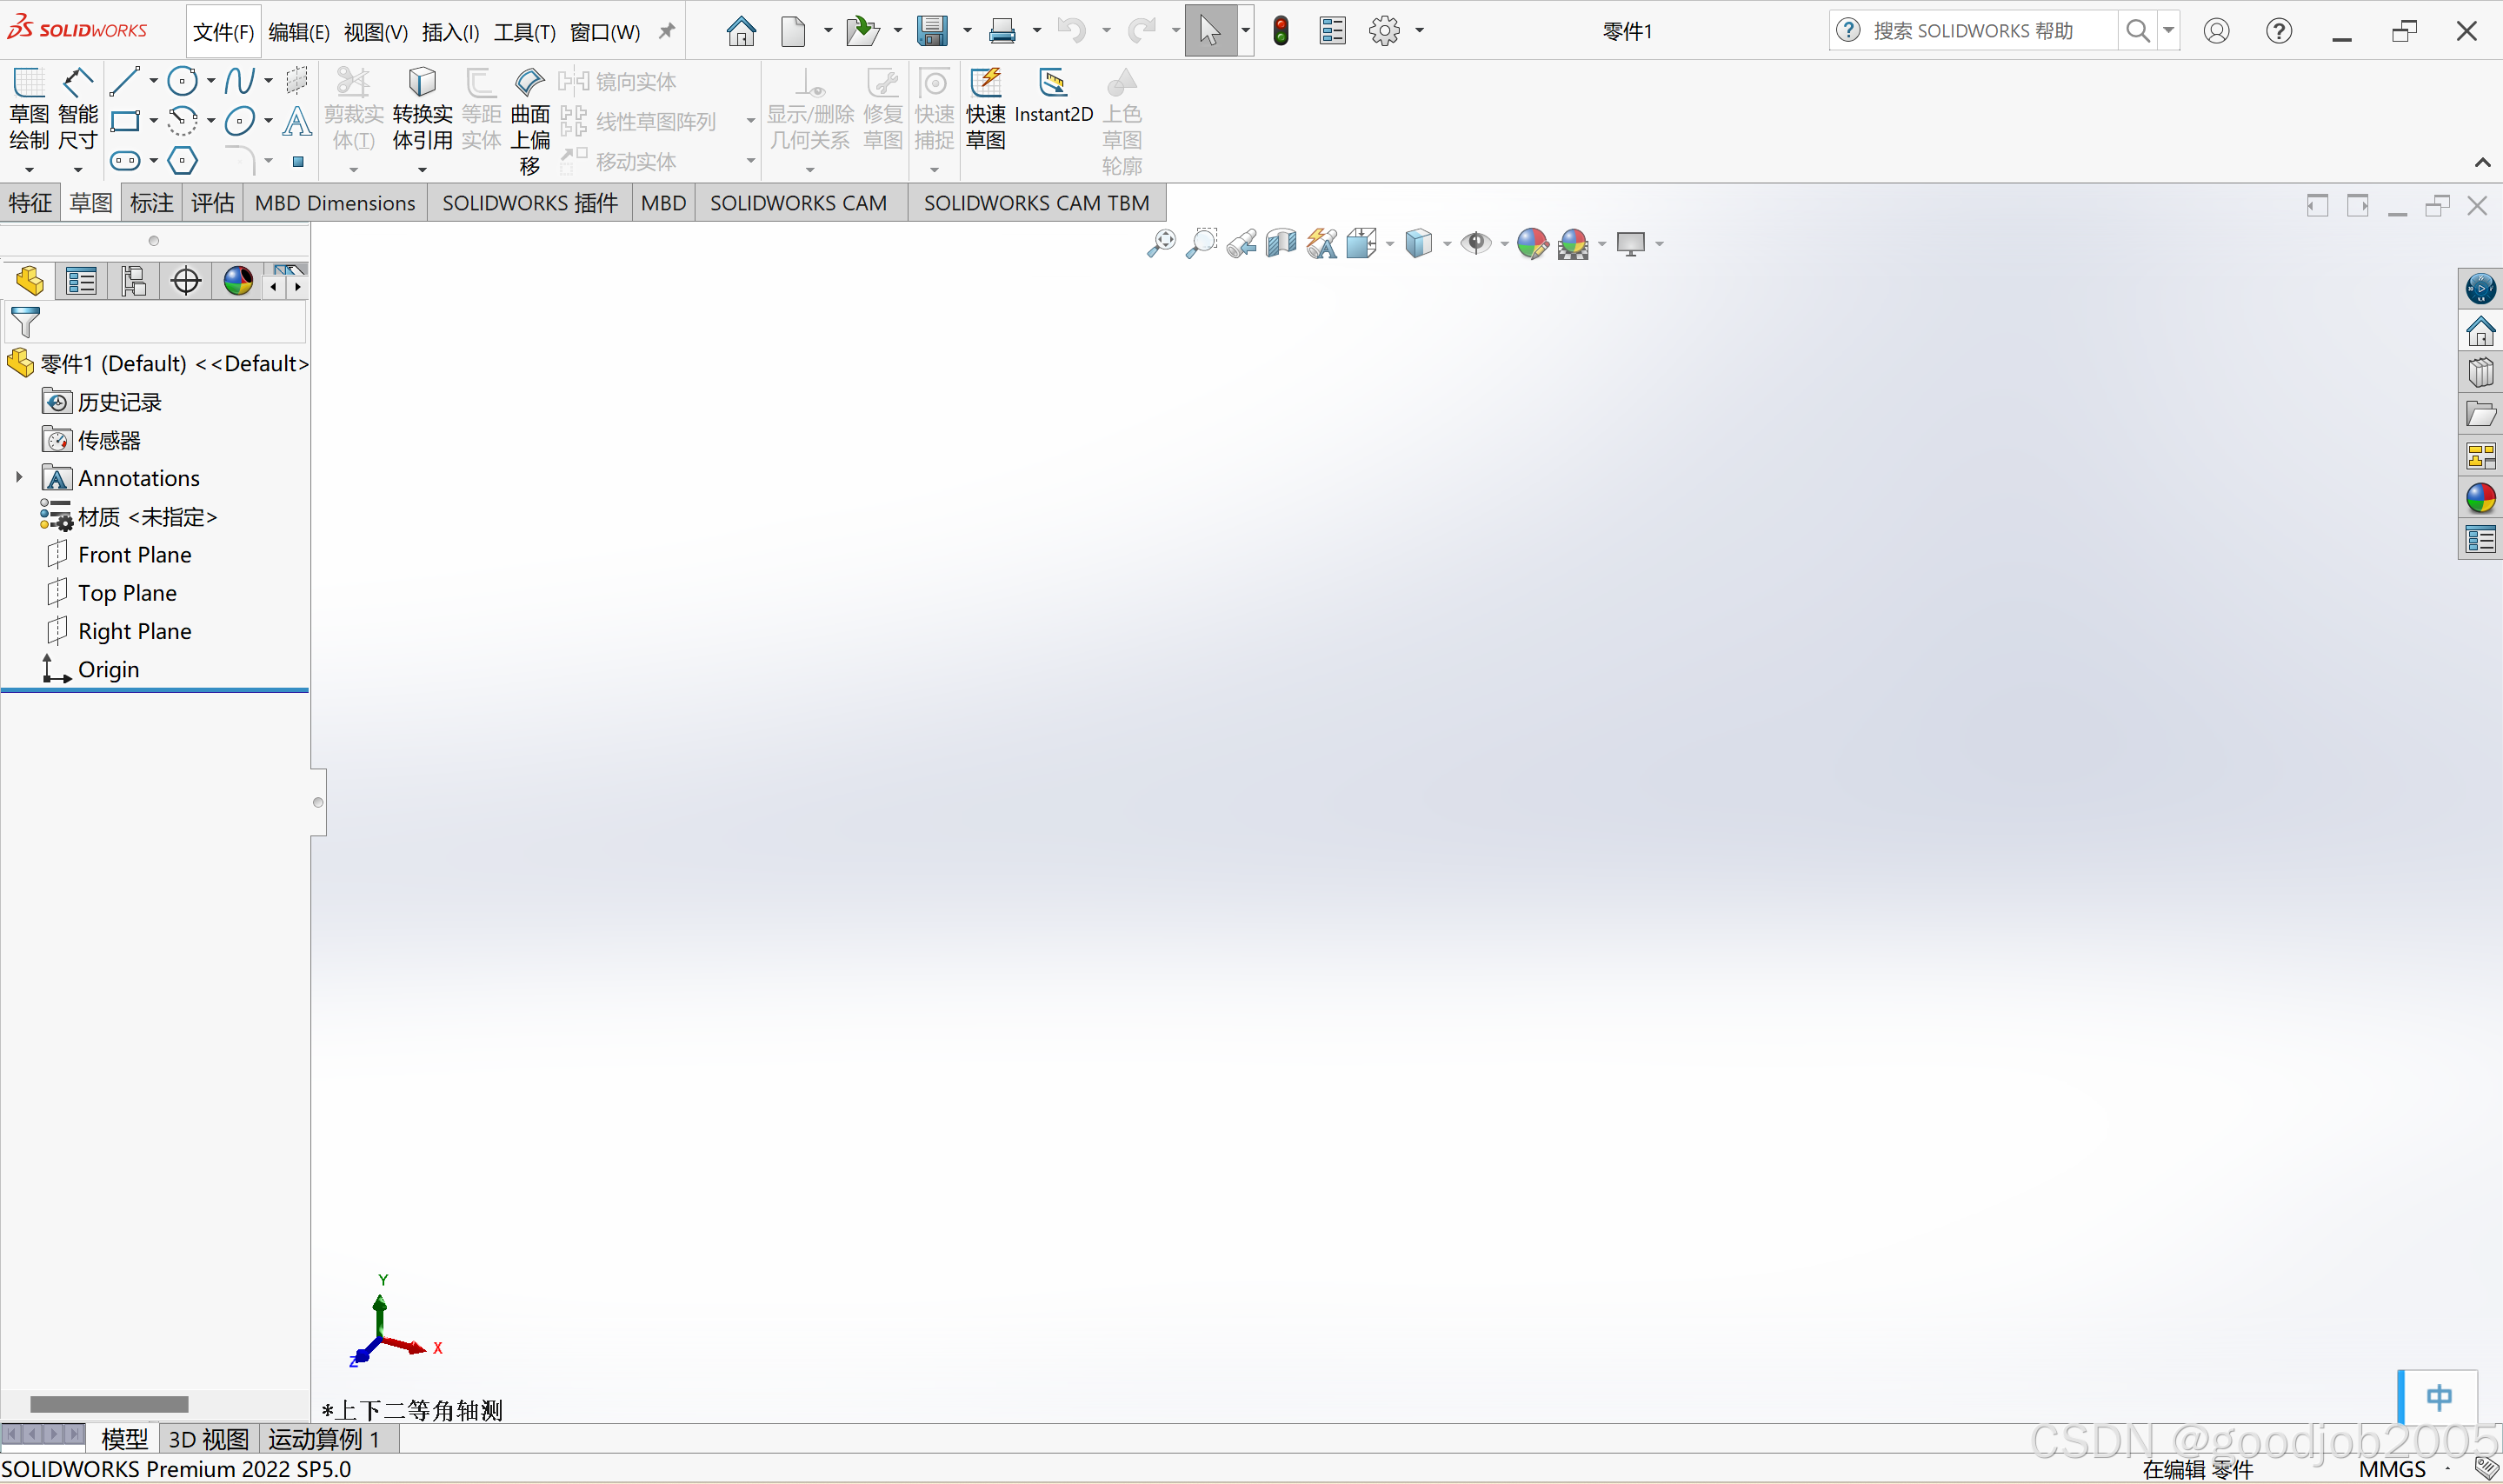2503x1484 pixels.
Task: Click the Rebuild traffic light icon
Action: point(1280,31)
